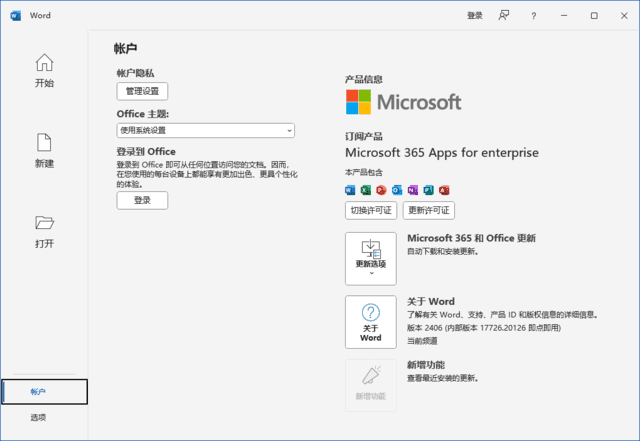640x441 pixels.
Task: Click the PowerPoint icon in product list
Action: 382,189
